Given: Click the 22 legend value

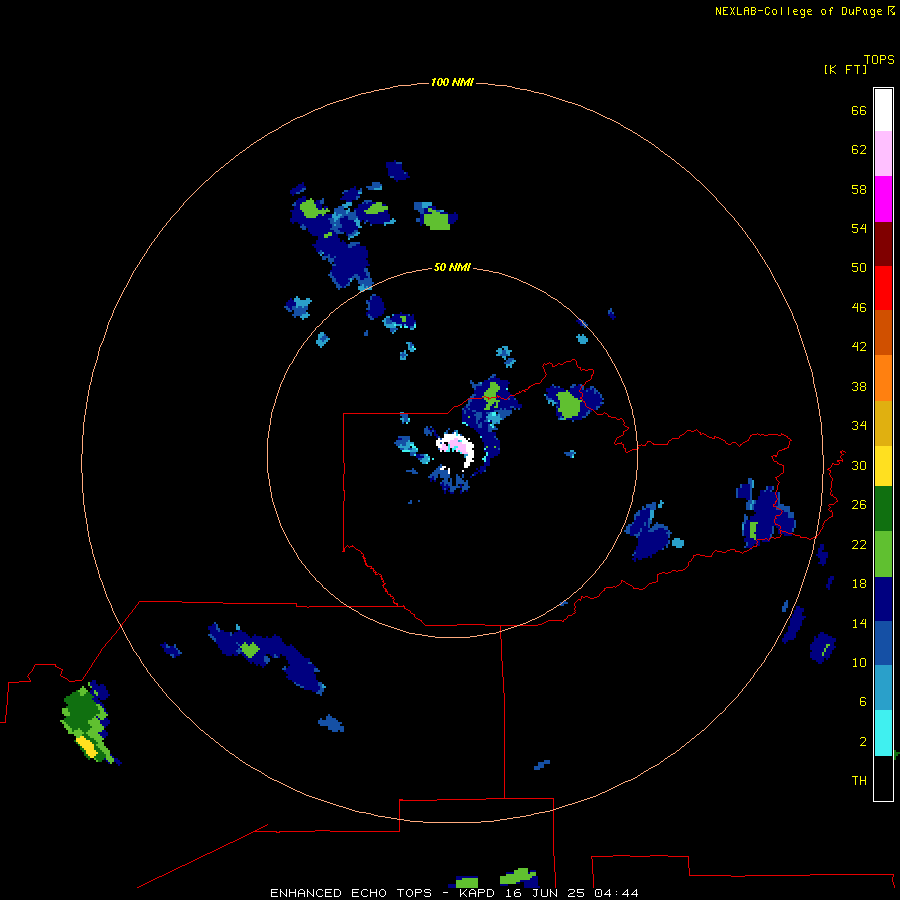Looking at the screenshot, I should coord(859,544).
